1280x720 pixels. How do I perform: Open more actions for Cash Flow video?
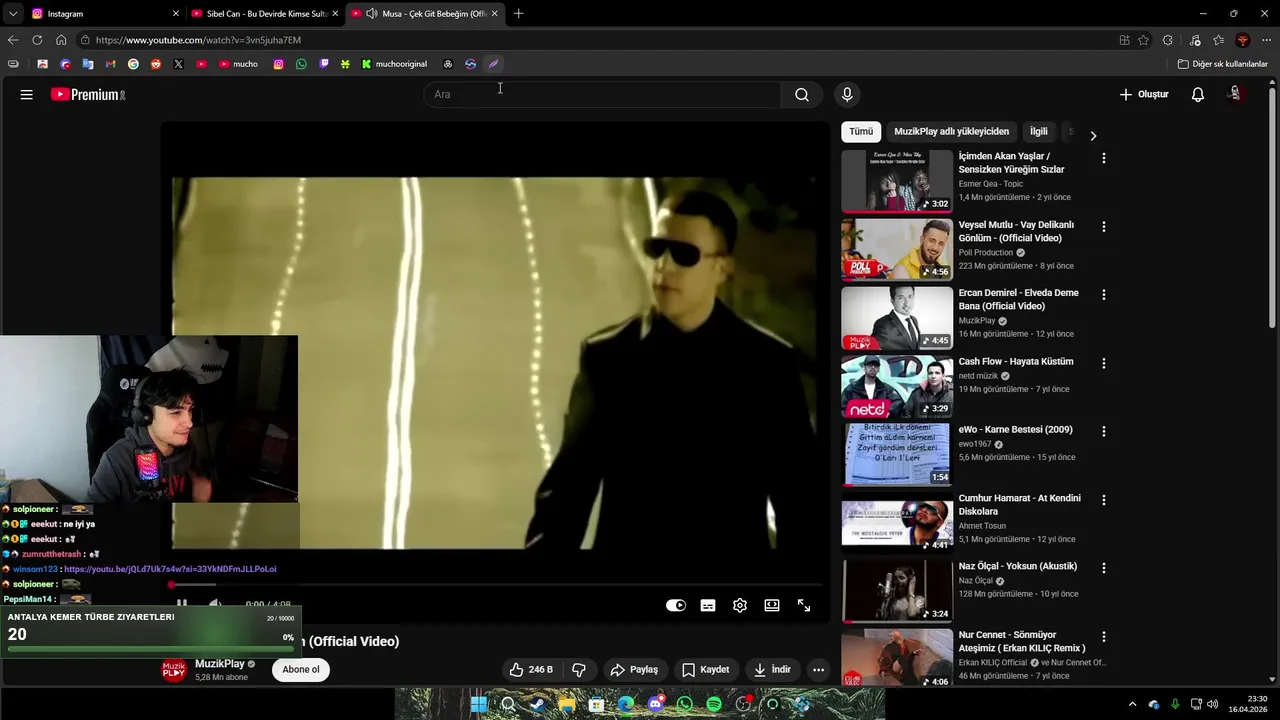tap(1104, 363)
